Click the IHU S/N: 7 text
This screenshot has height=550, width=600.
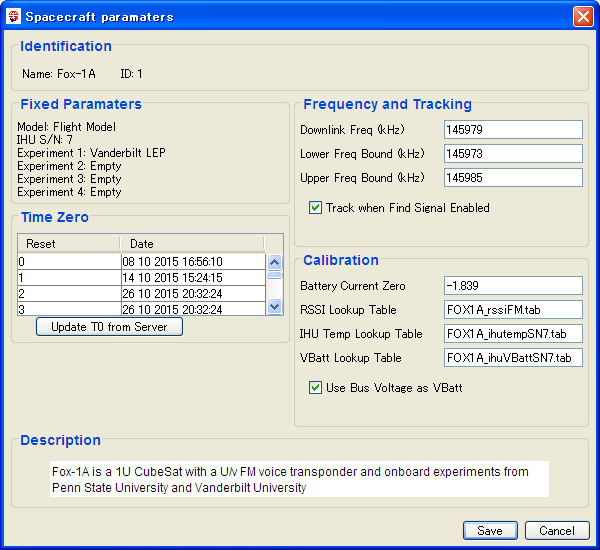pos(45,140)
